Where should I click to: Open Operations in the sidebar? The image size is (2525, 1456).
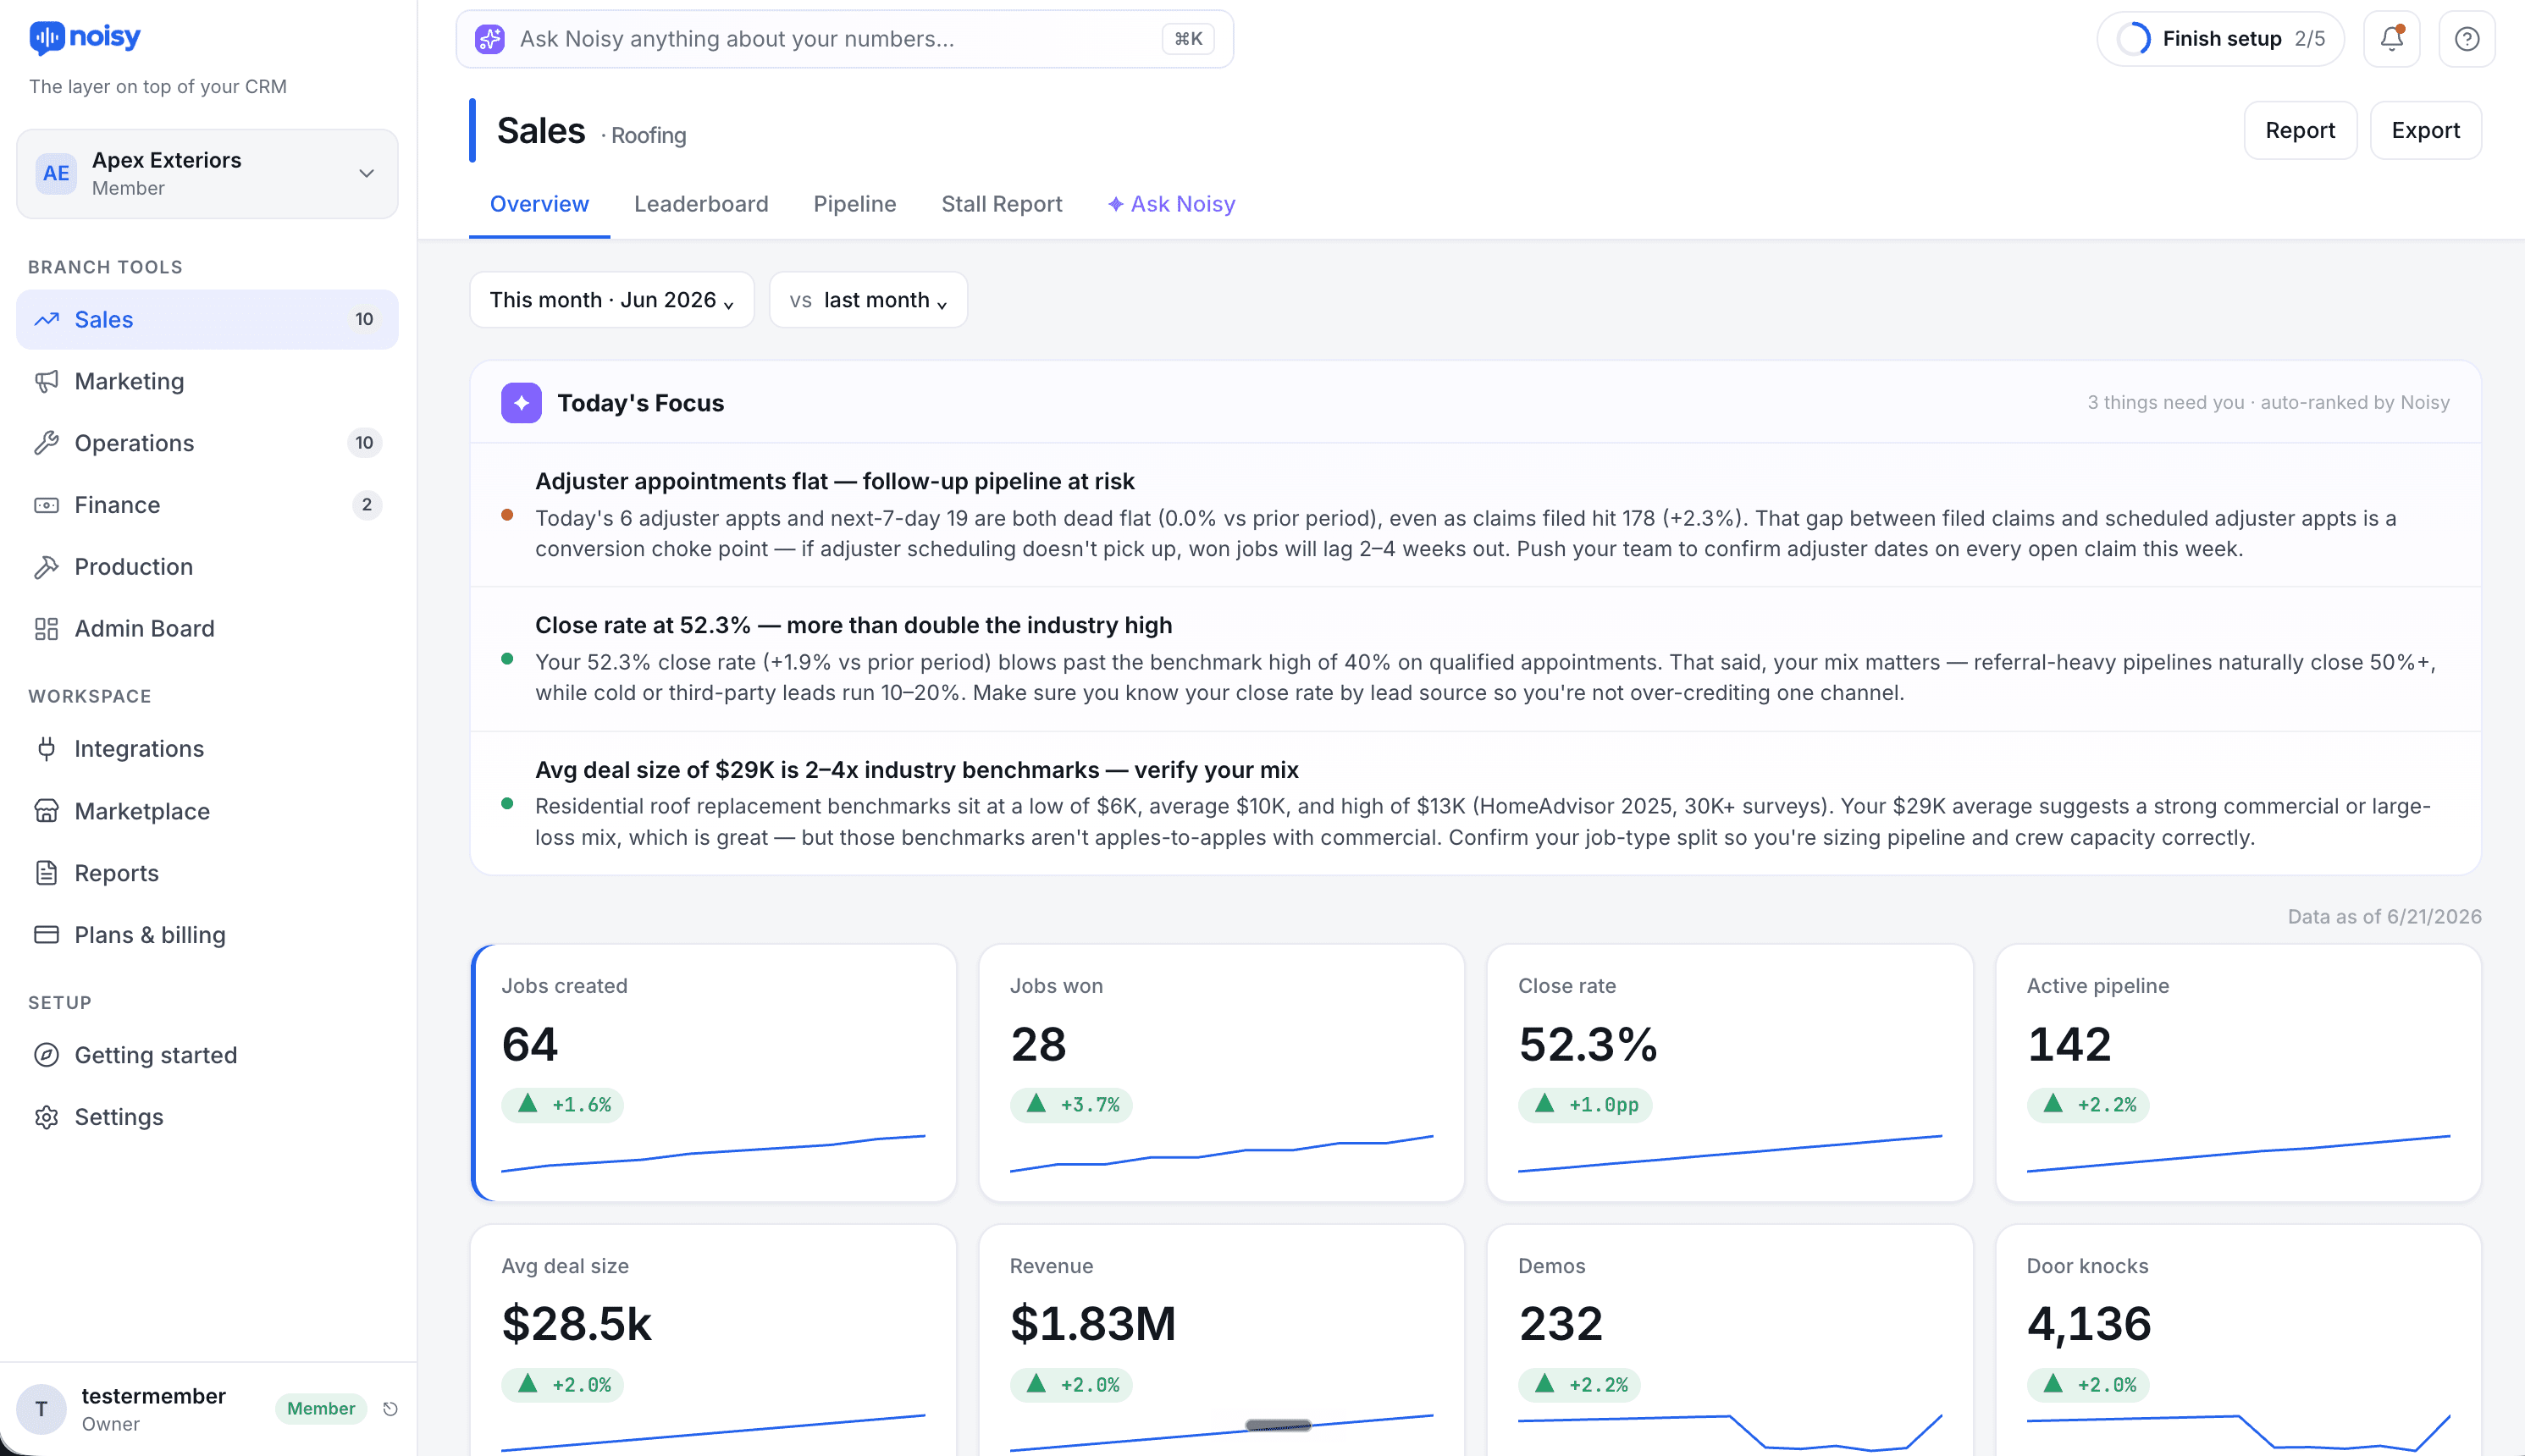coord(207,443)
